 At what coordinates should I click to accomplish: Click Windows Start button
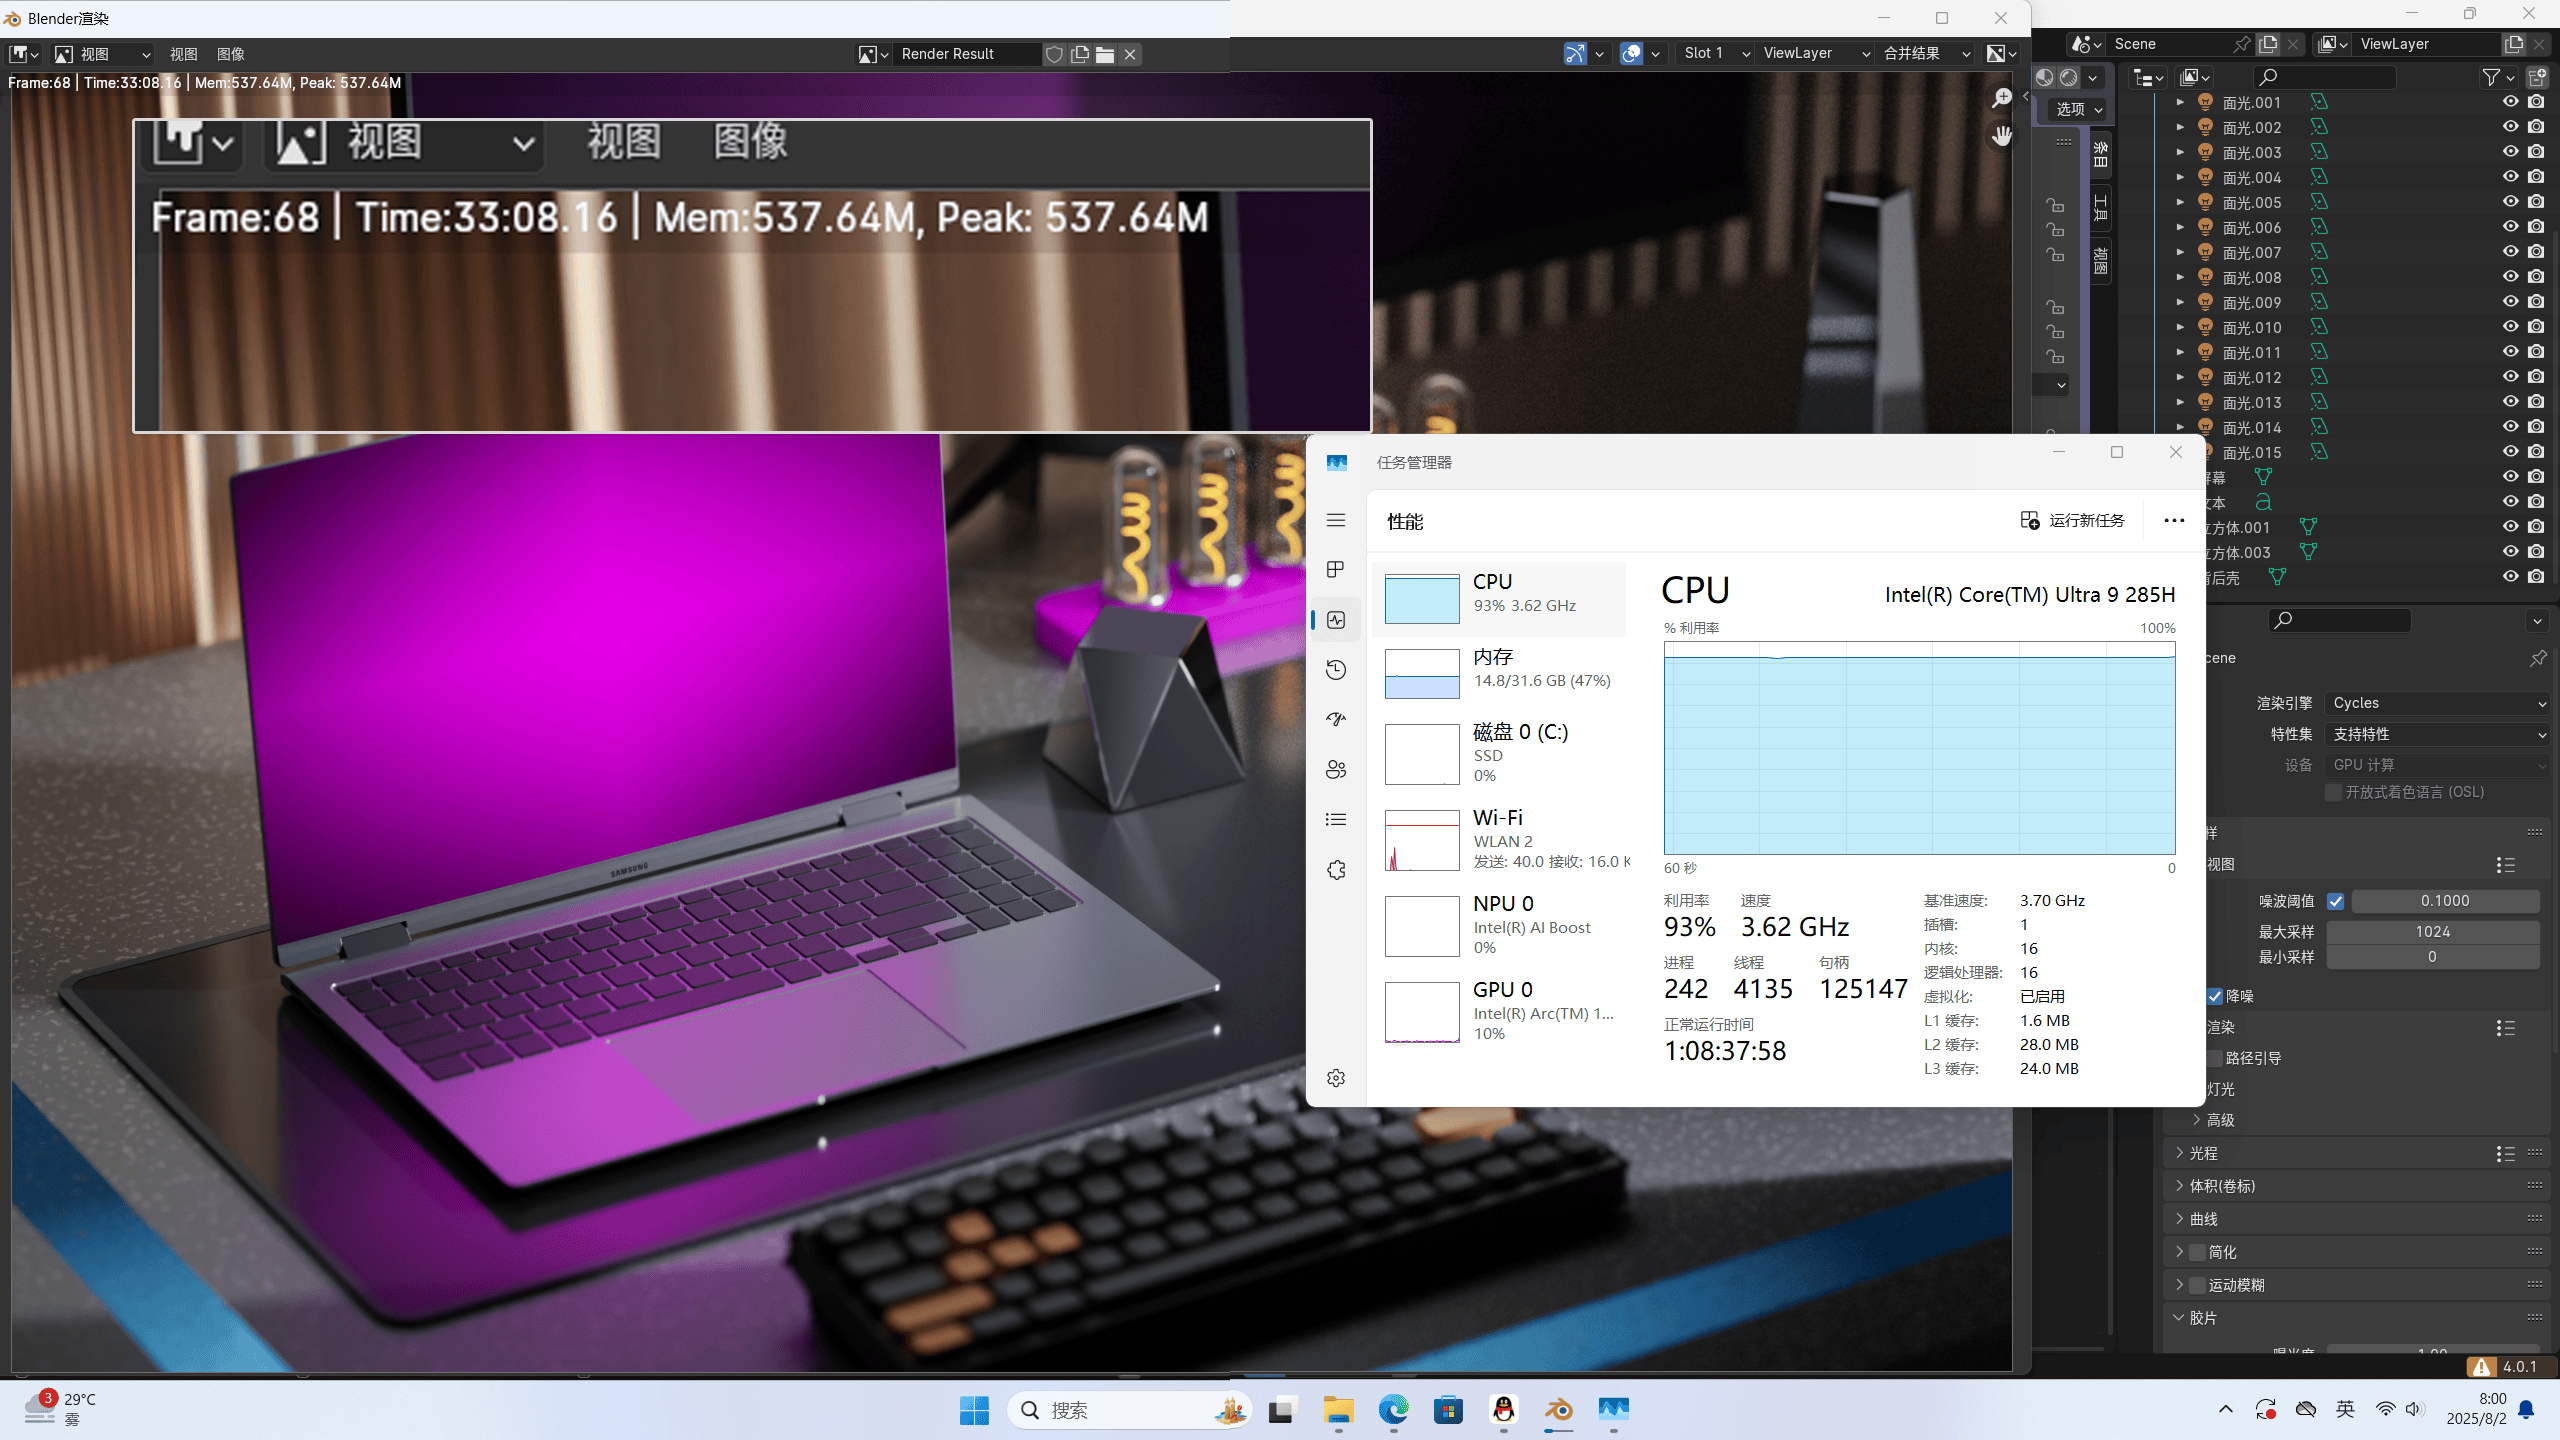coord(974,1410)
